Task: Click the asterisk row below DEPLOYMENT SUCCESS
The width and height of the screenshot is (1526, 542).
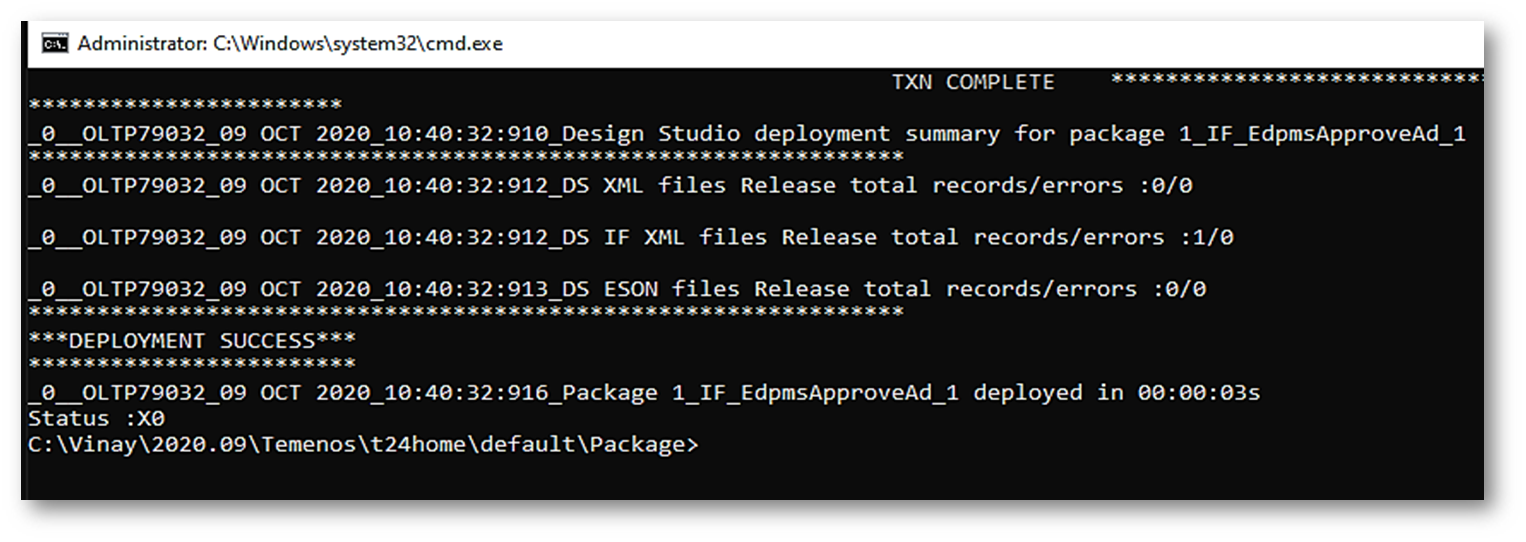Action: (x=191, y=365)
